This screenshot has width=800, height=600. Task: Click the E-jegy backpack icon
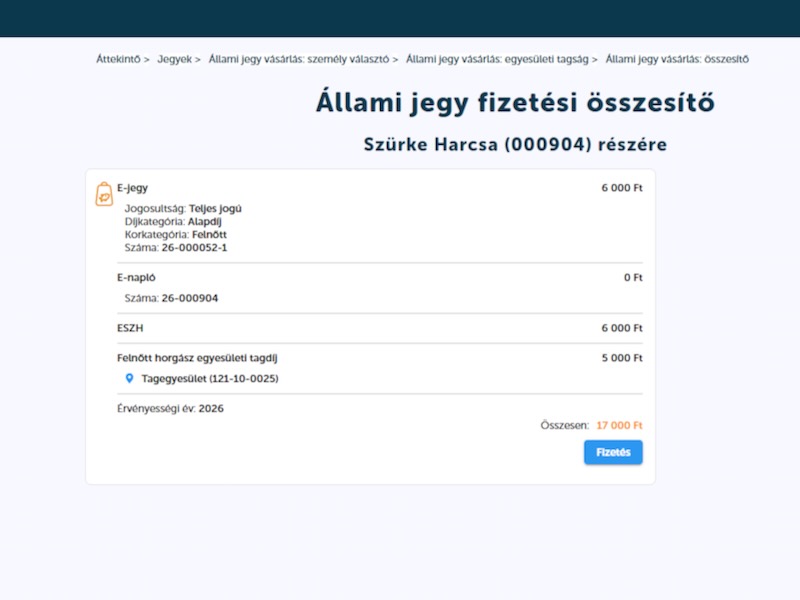[x=104, y=194]
